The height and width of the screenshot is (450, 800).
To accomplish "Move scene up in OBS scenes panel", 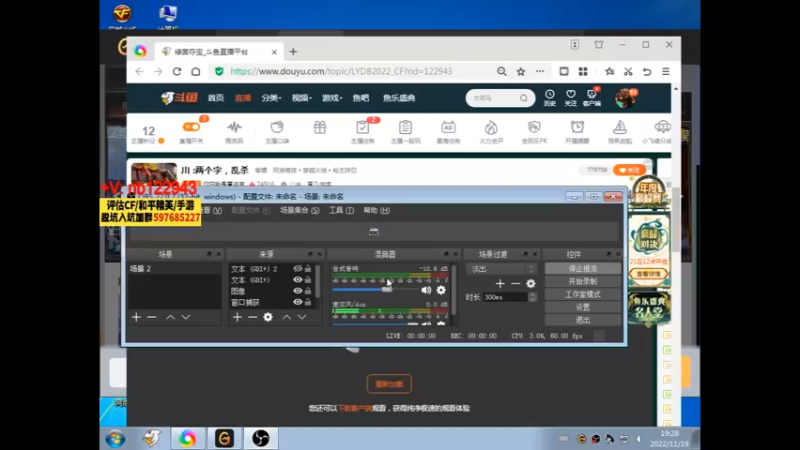I will [170, 317].
